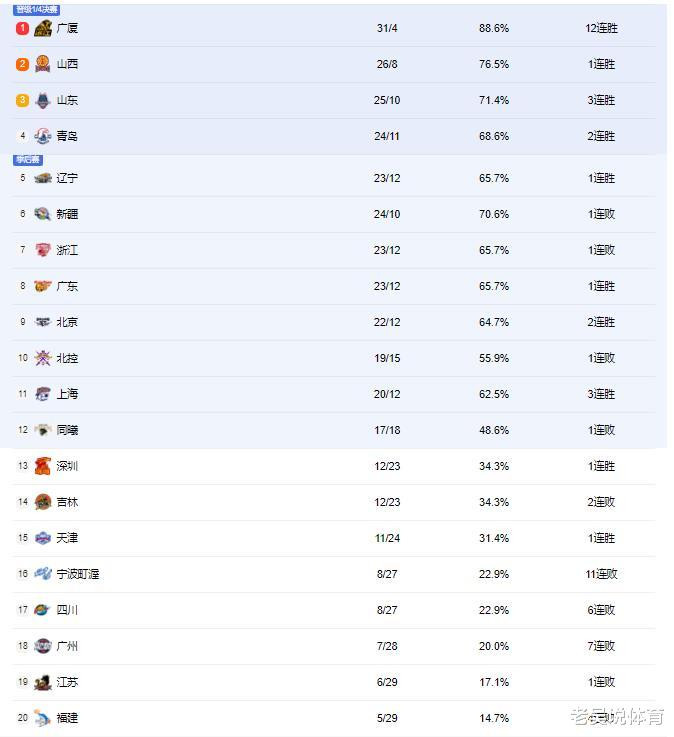This screenshot has width=674, height=737.
Task: Click the 11连败 streak for 宁波町渥
Action: (x=602, y=575)
